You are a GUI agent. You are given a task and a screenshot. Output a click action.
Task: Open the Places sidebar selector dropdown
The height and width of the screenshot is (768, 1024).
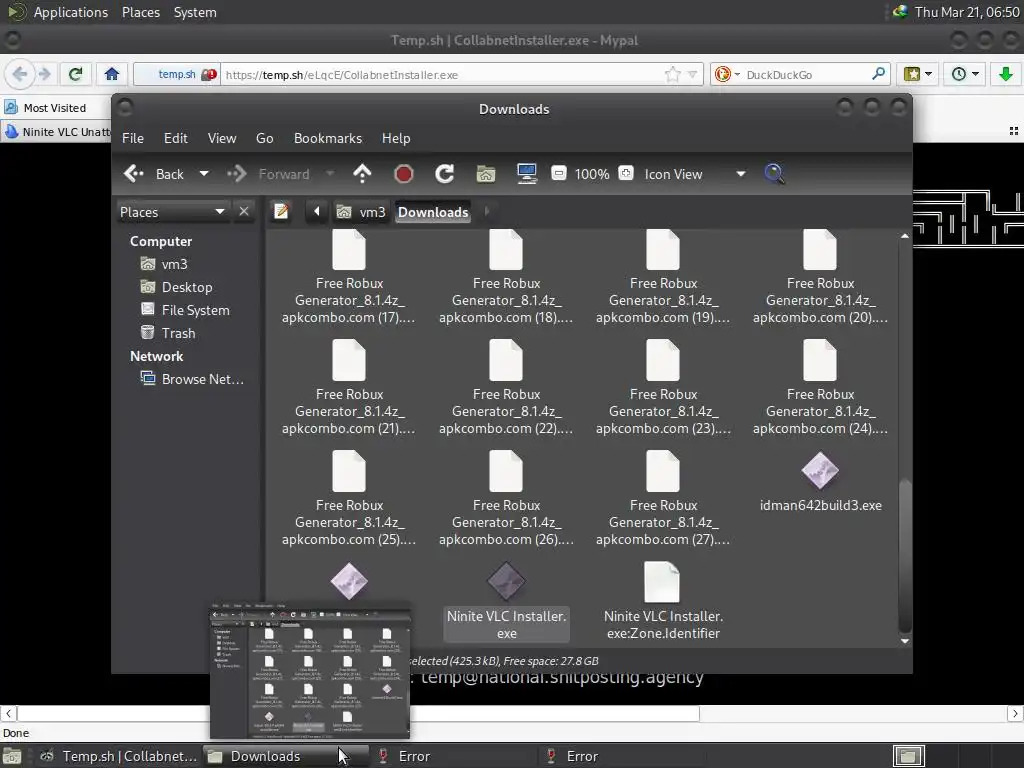pos(172,212)
